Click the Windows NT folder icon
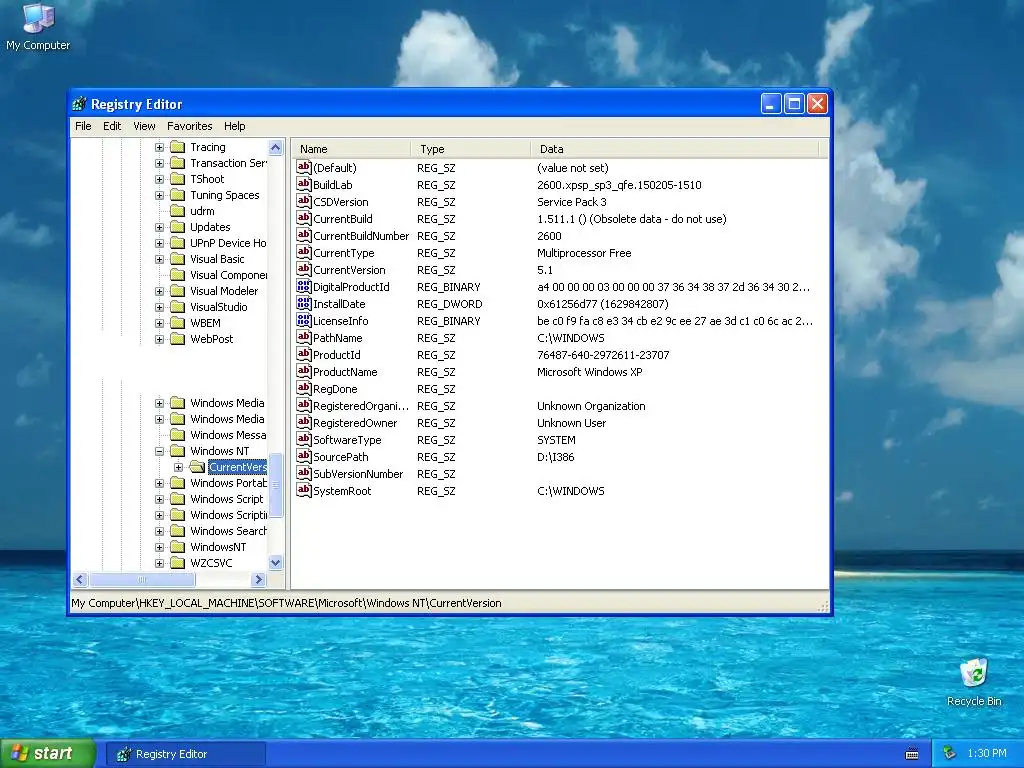The height and width of the screenshot is (768, 1024). [x=178, y=451]
